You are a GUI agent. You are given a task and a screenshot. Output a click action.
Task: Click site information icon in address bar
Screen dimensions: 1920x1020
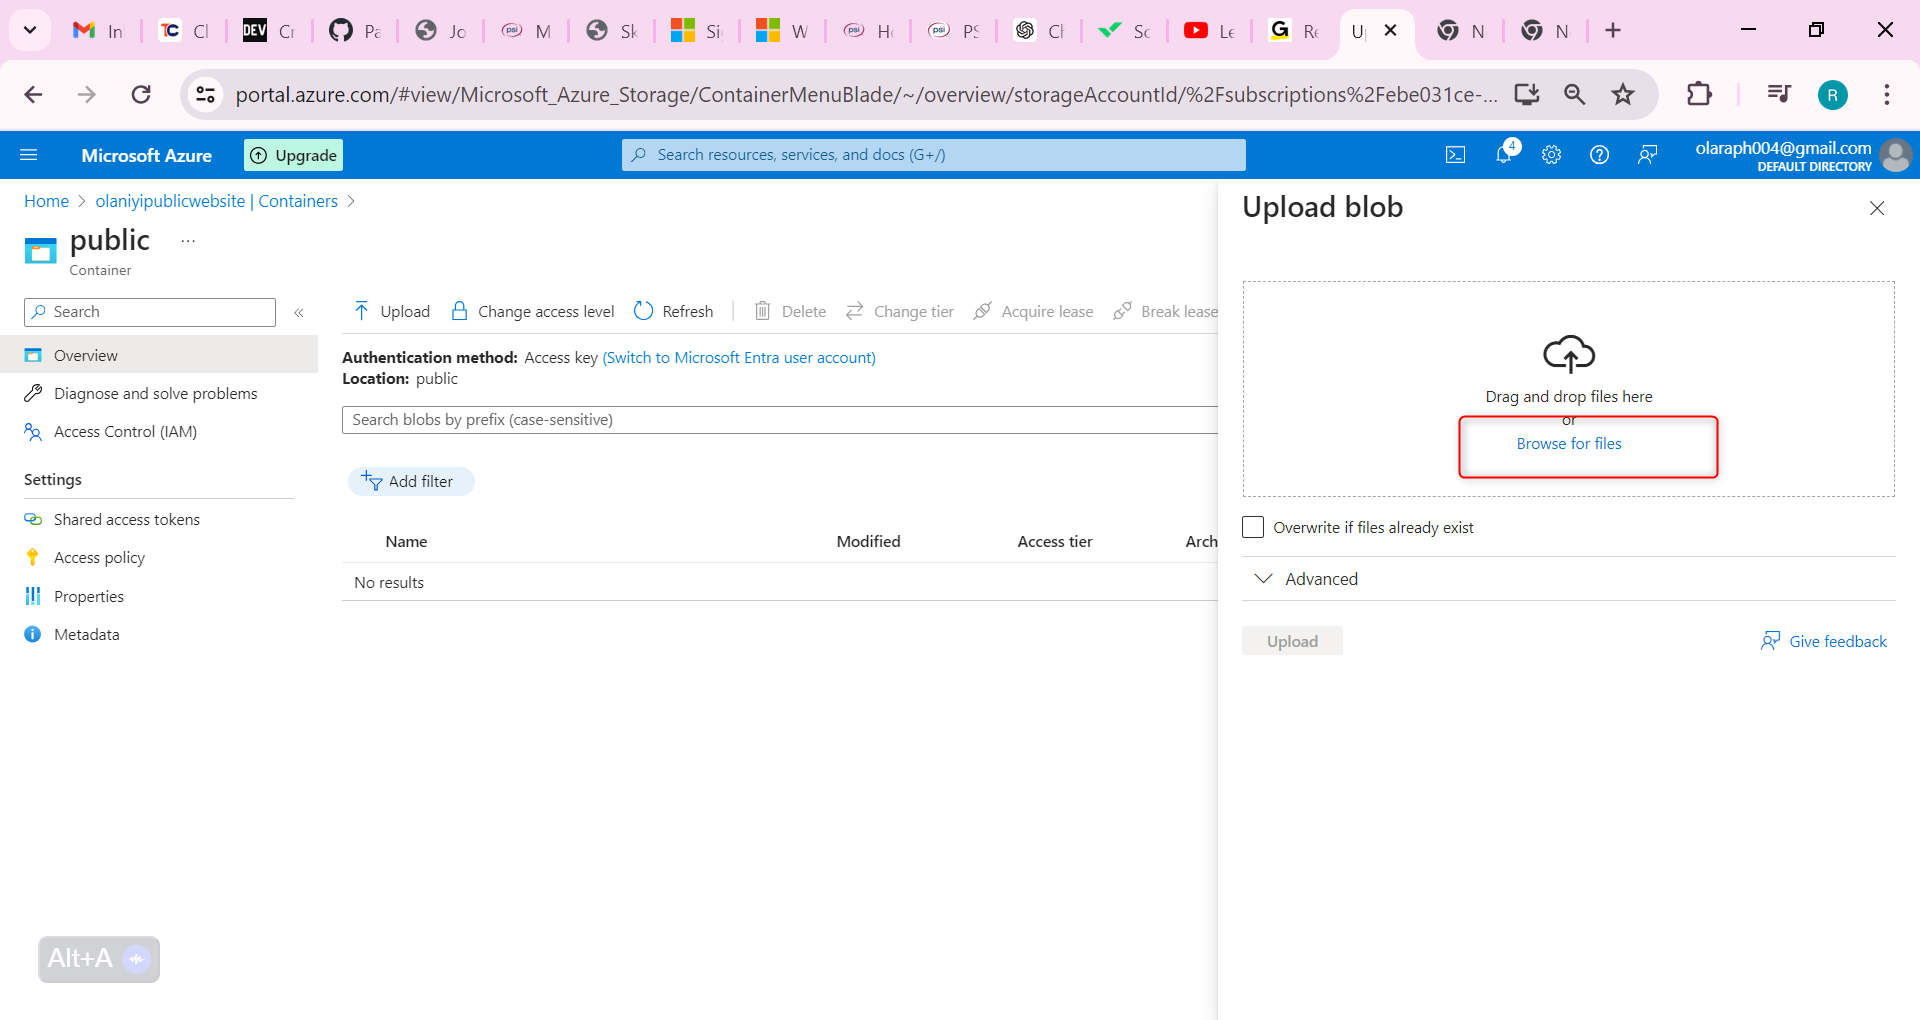[205, 94]
